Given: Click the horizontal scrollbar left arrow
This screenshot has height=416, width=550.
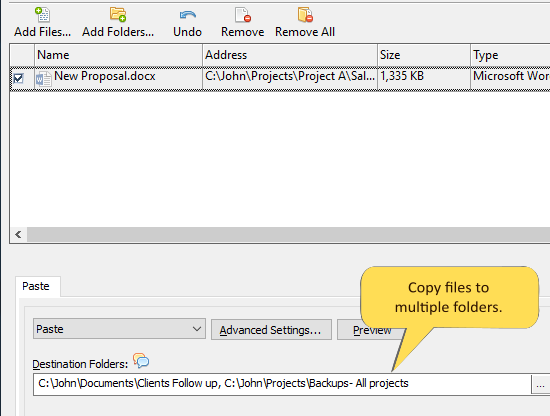Looking at the screenshot, I should coord(18,234).
